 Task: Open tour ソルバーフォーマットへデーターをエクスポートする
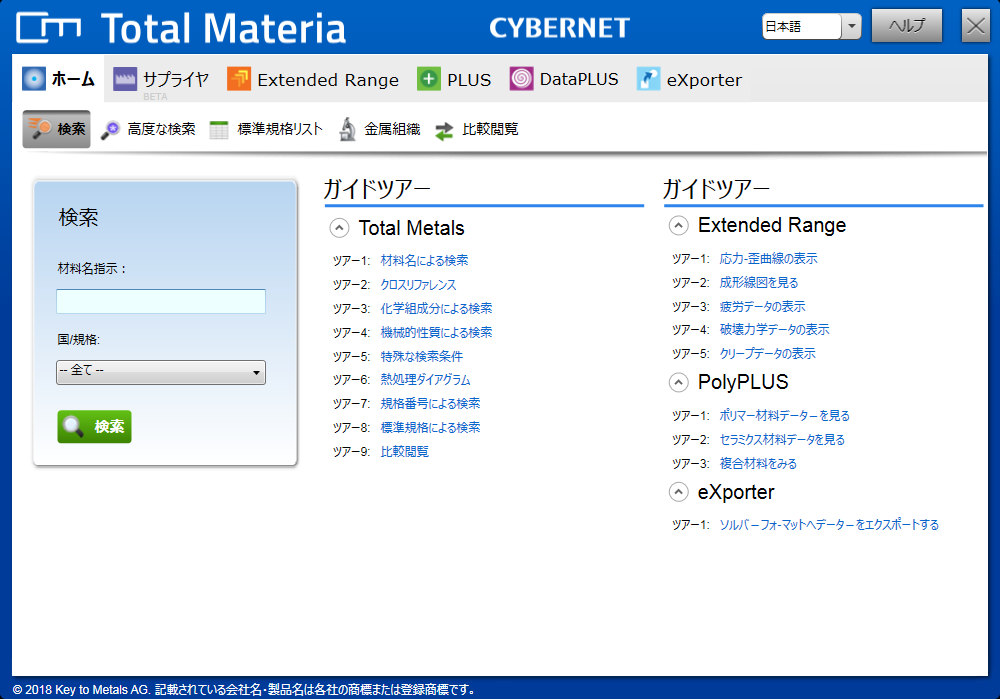tap(830, 524)
